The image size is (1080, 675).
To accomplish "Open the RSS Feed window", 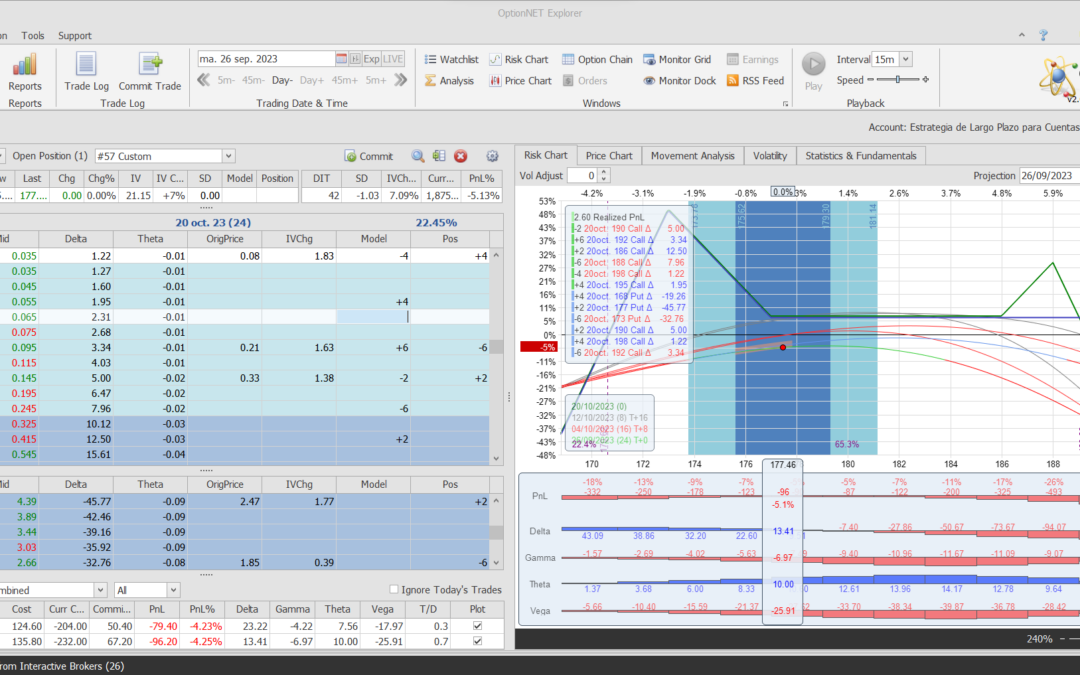I will click(x=755, y=81).
